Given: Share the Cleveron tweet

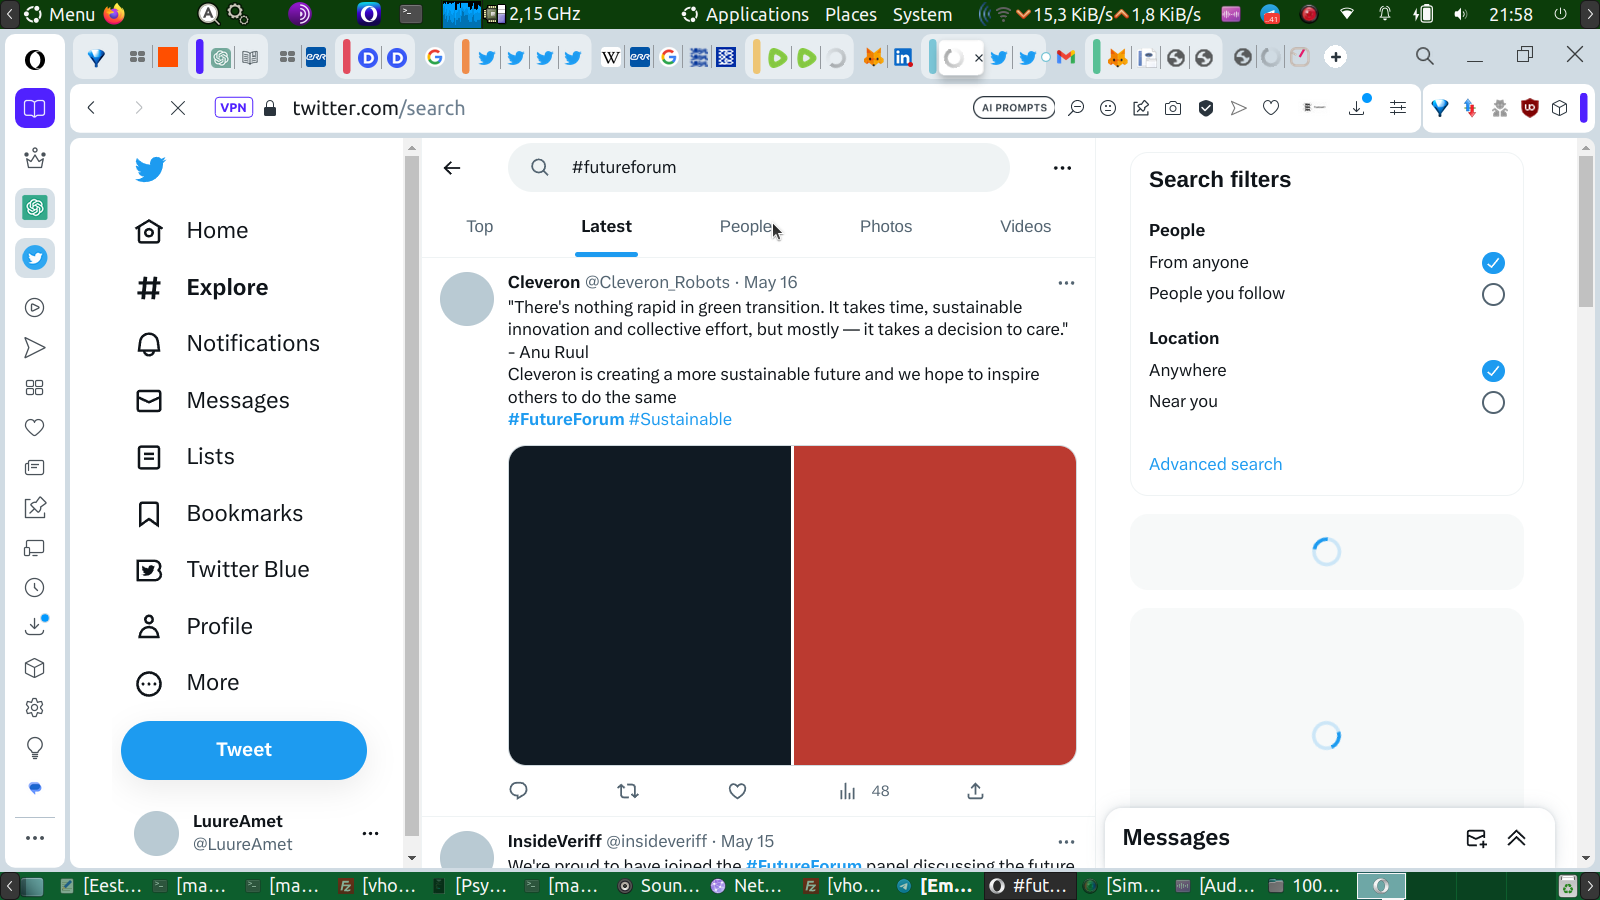Looking at the screenshot, I should point(976,791).
